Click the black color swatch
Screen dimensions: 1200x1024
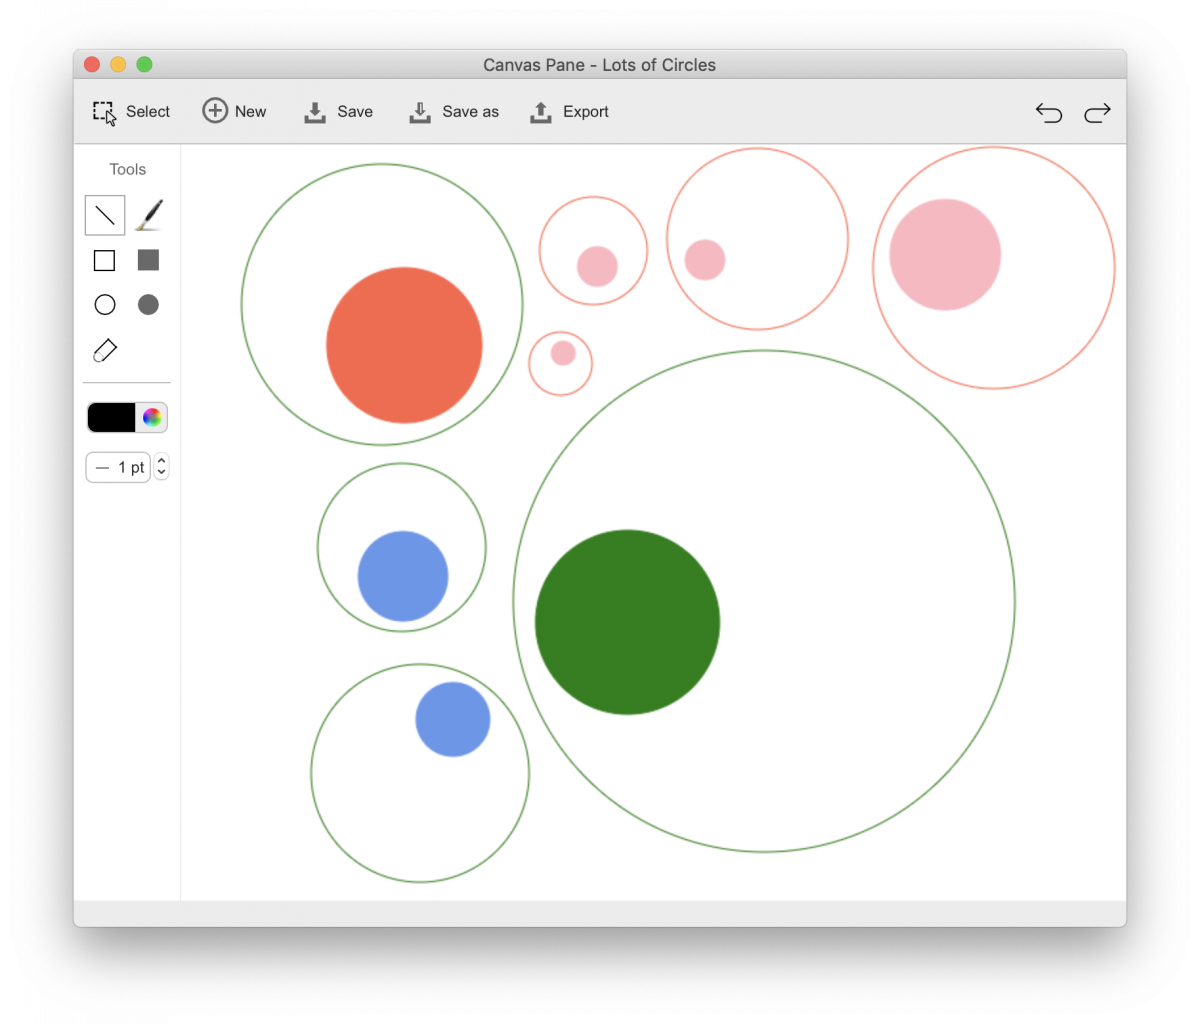[x=112, y=418]
